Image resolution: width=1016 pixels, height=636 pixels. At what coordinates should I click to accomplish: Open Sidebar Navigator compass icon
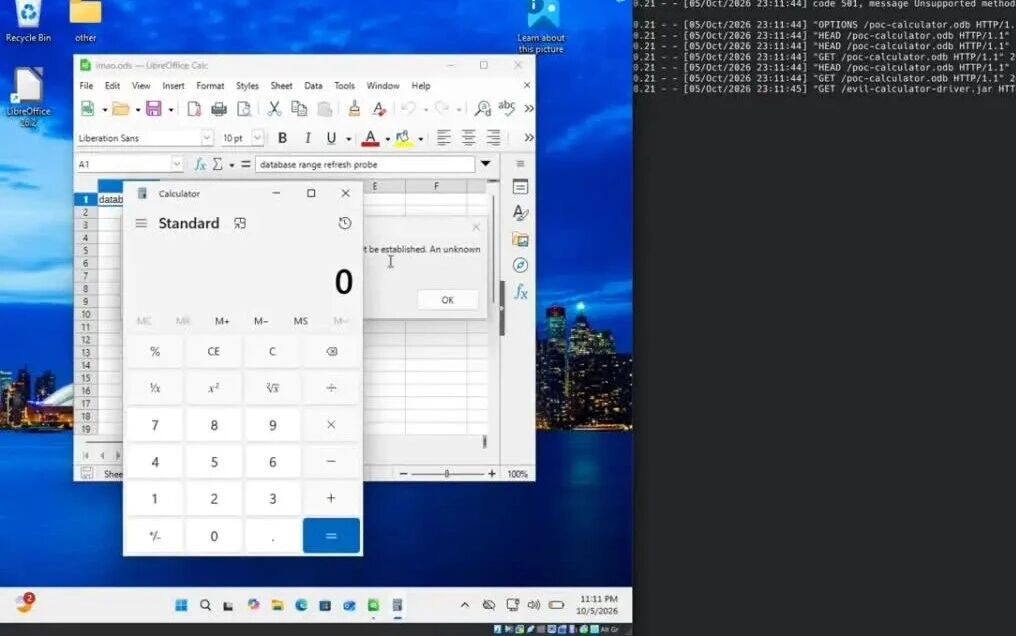(520, 266)
